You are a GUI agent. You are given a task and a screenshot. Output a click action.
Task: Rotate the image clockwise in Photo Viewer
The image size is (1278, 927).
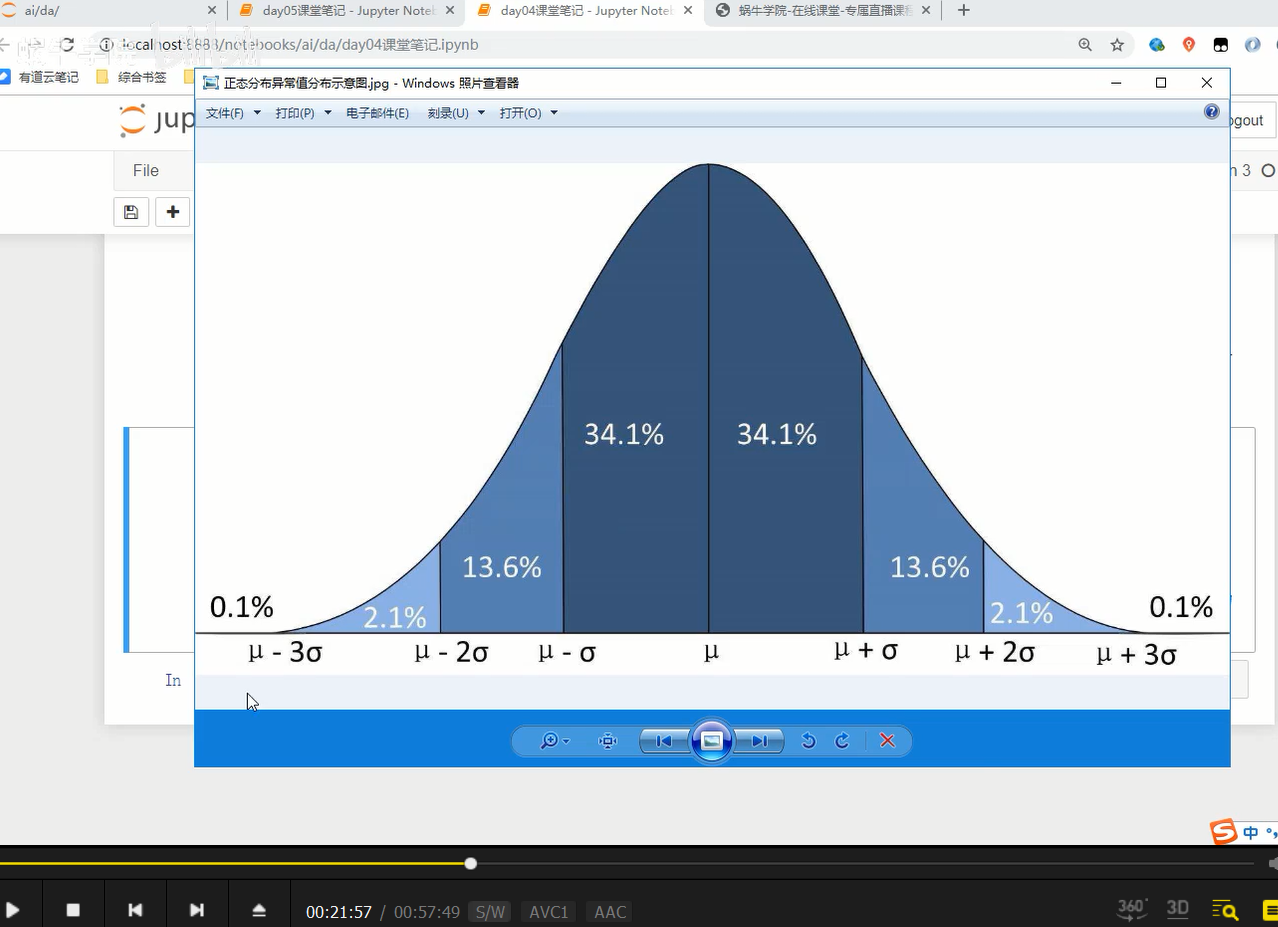pos(841,741)
